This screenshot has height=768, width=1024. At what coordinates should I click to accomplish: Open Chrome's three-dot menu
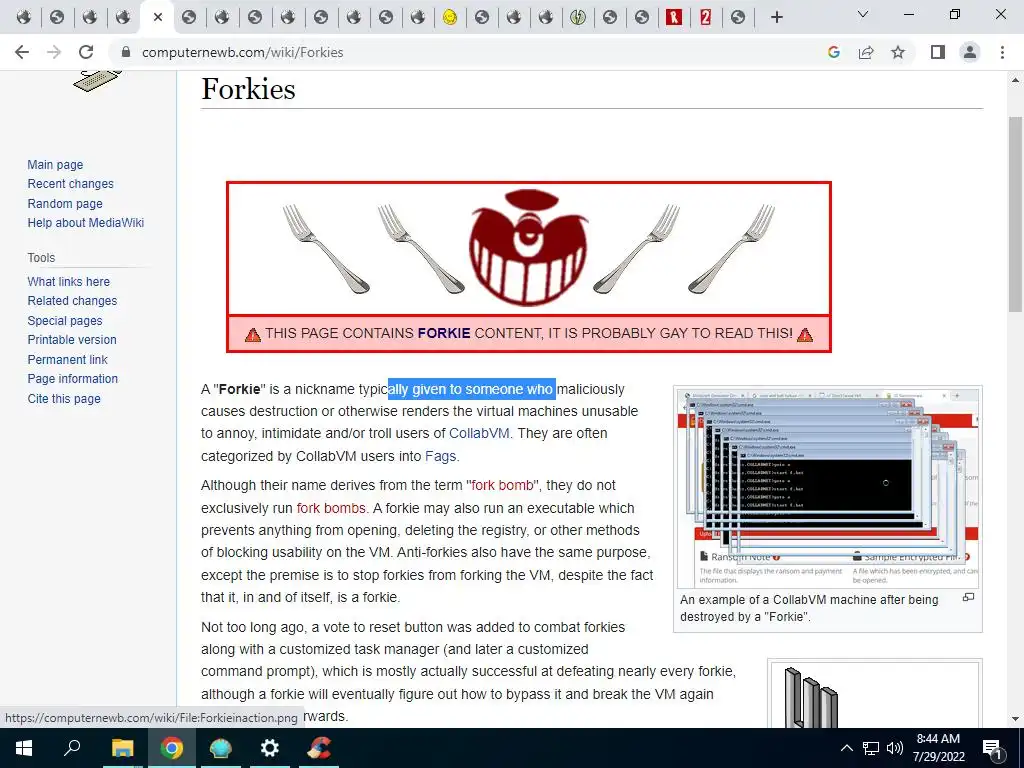[1002, 52]
